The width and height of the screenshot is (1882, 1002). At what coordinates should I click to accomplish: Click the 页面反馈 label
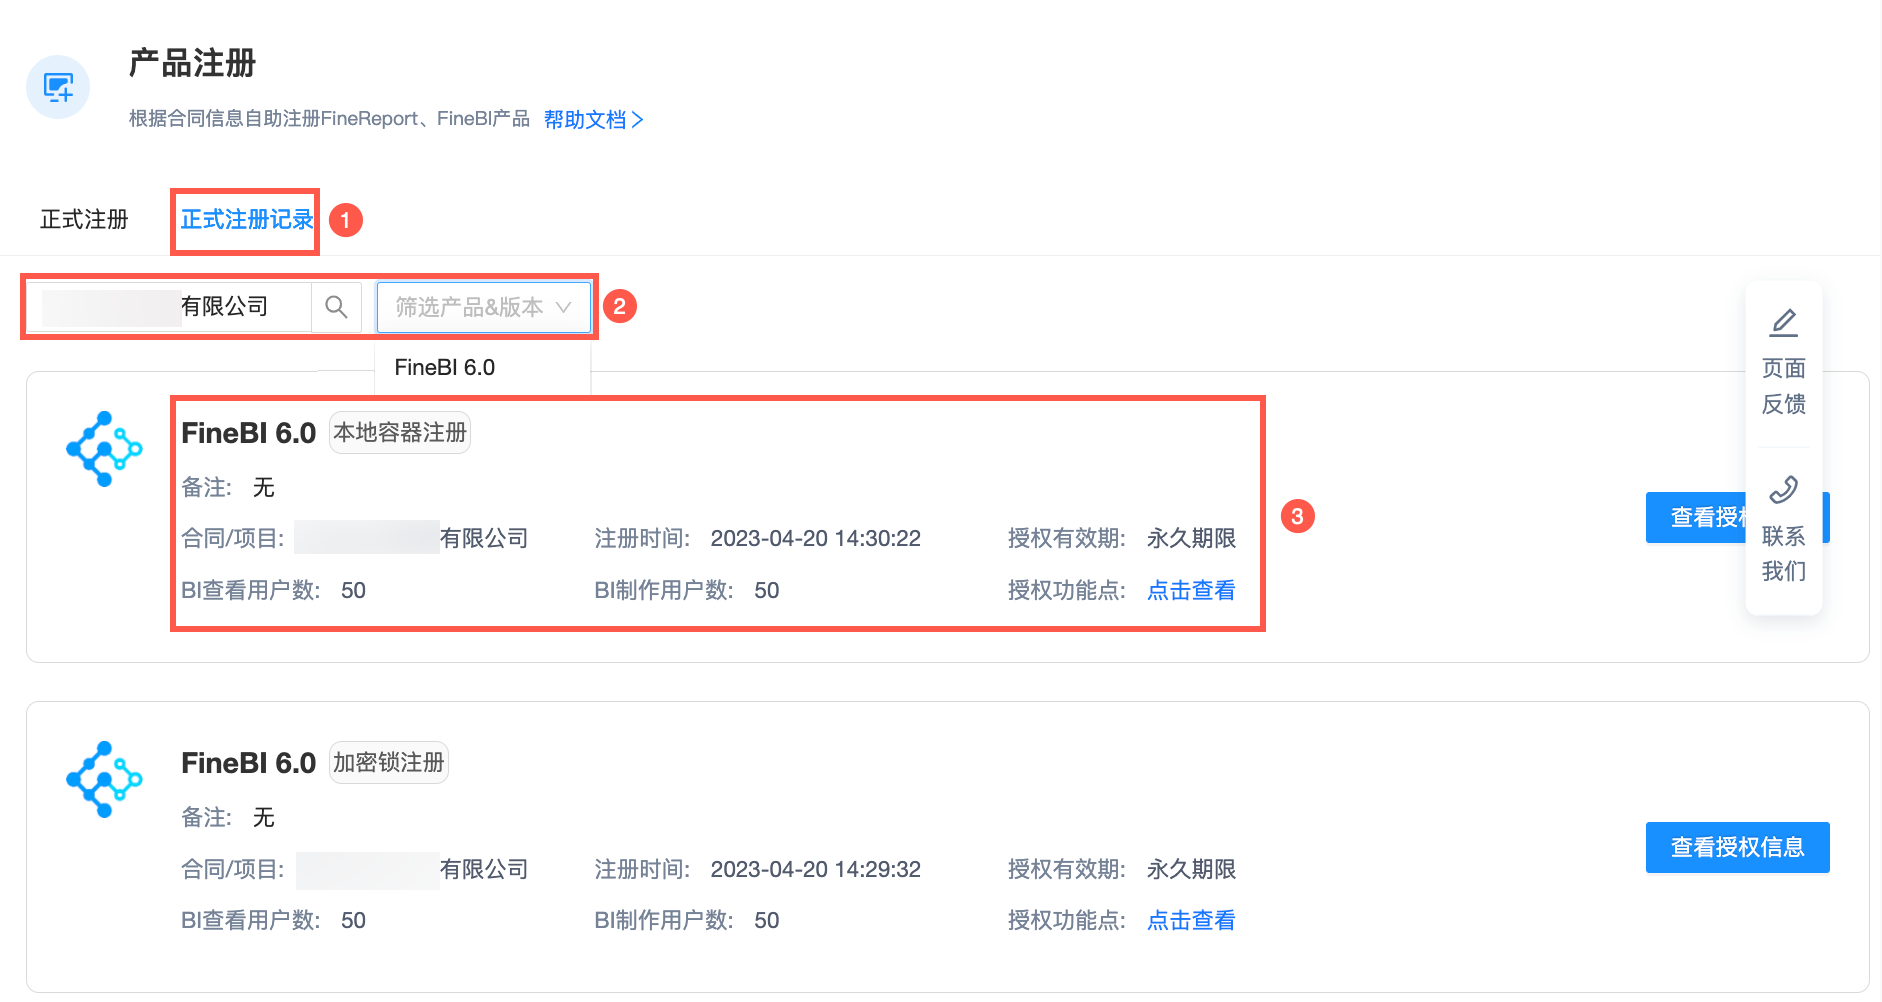1784,386
